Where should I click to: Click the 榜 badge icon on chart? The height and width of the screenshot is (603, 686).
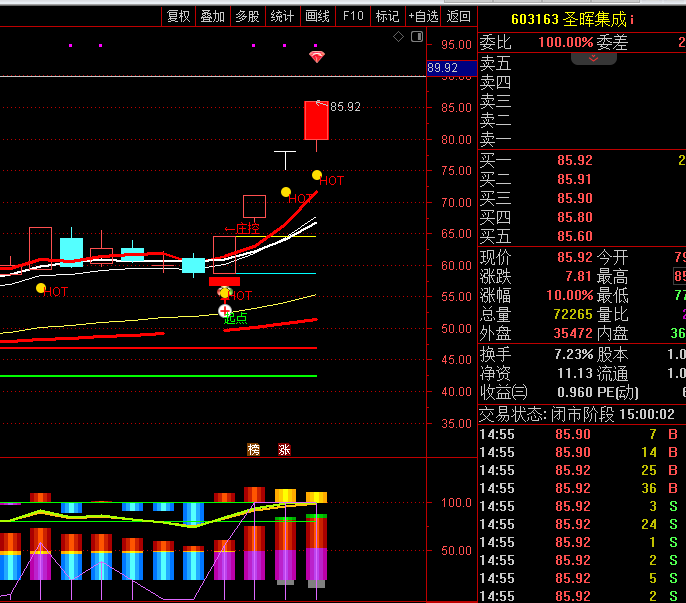pyautogui.click(x=253, y=449)
